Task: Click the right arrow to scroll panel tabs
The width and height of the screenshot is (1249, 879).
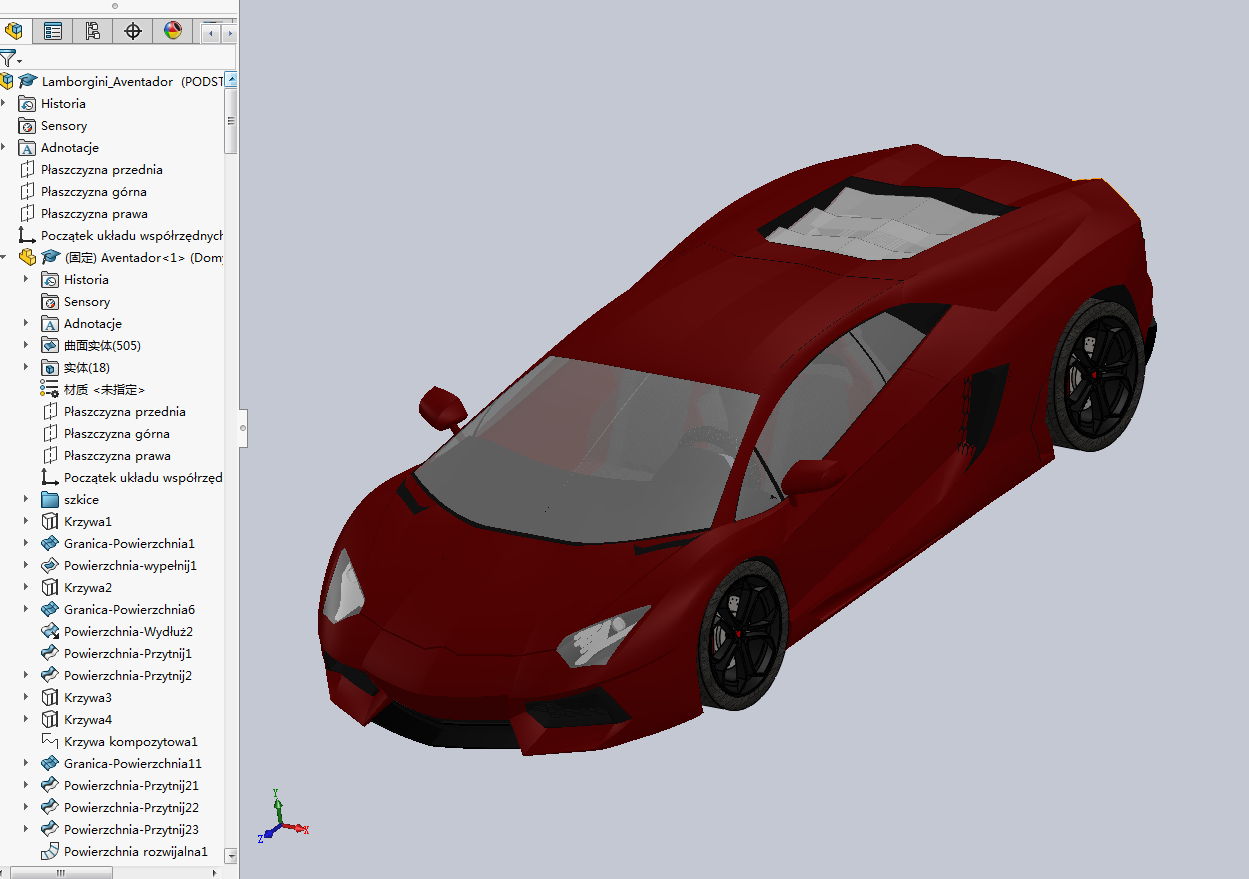Action: click(228, 31)
